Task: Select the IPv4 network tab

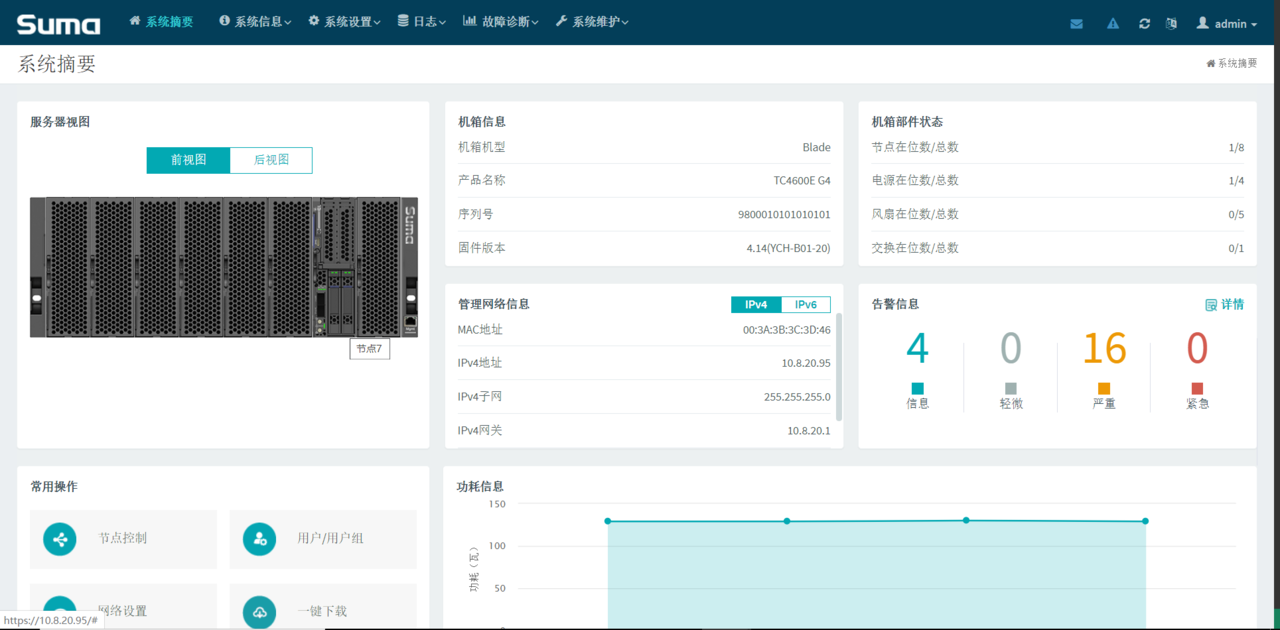Action: 756,305
